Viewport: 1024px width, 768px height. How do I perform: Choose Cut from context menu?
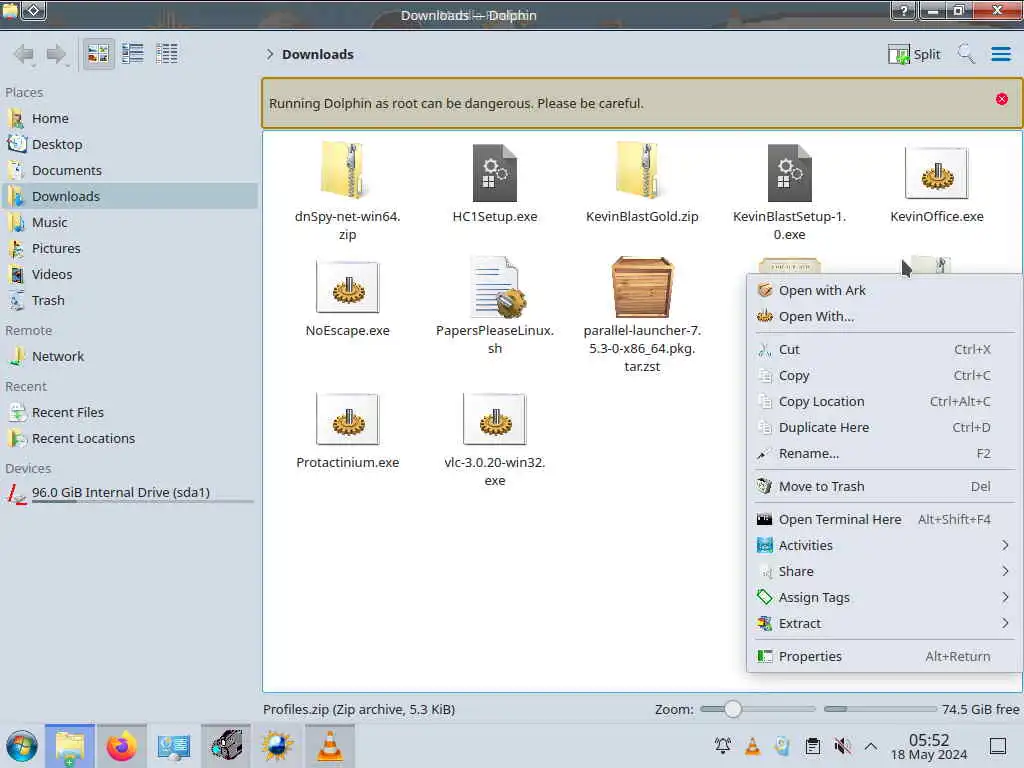pyautogui.click(x=884, y=349)
